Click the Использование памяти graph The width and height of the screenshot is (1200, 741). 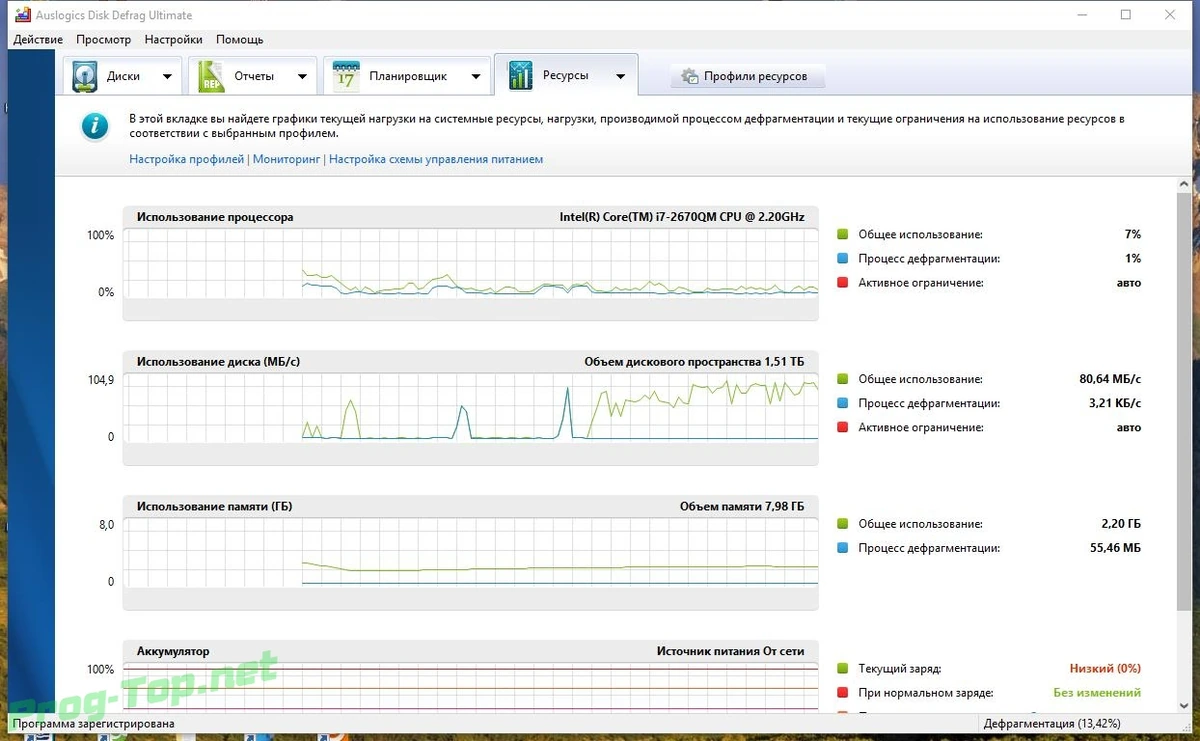point(470,552)
